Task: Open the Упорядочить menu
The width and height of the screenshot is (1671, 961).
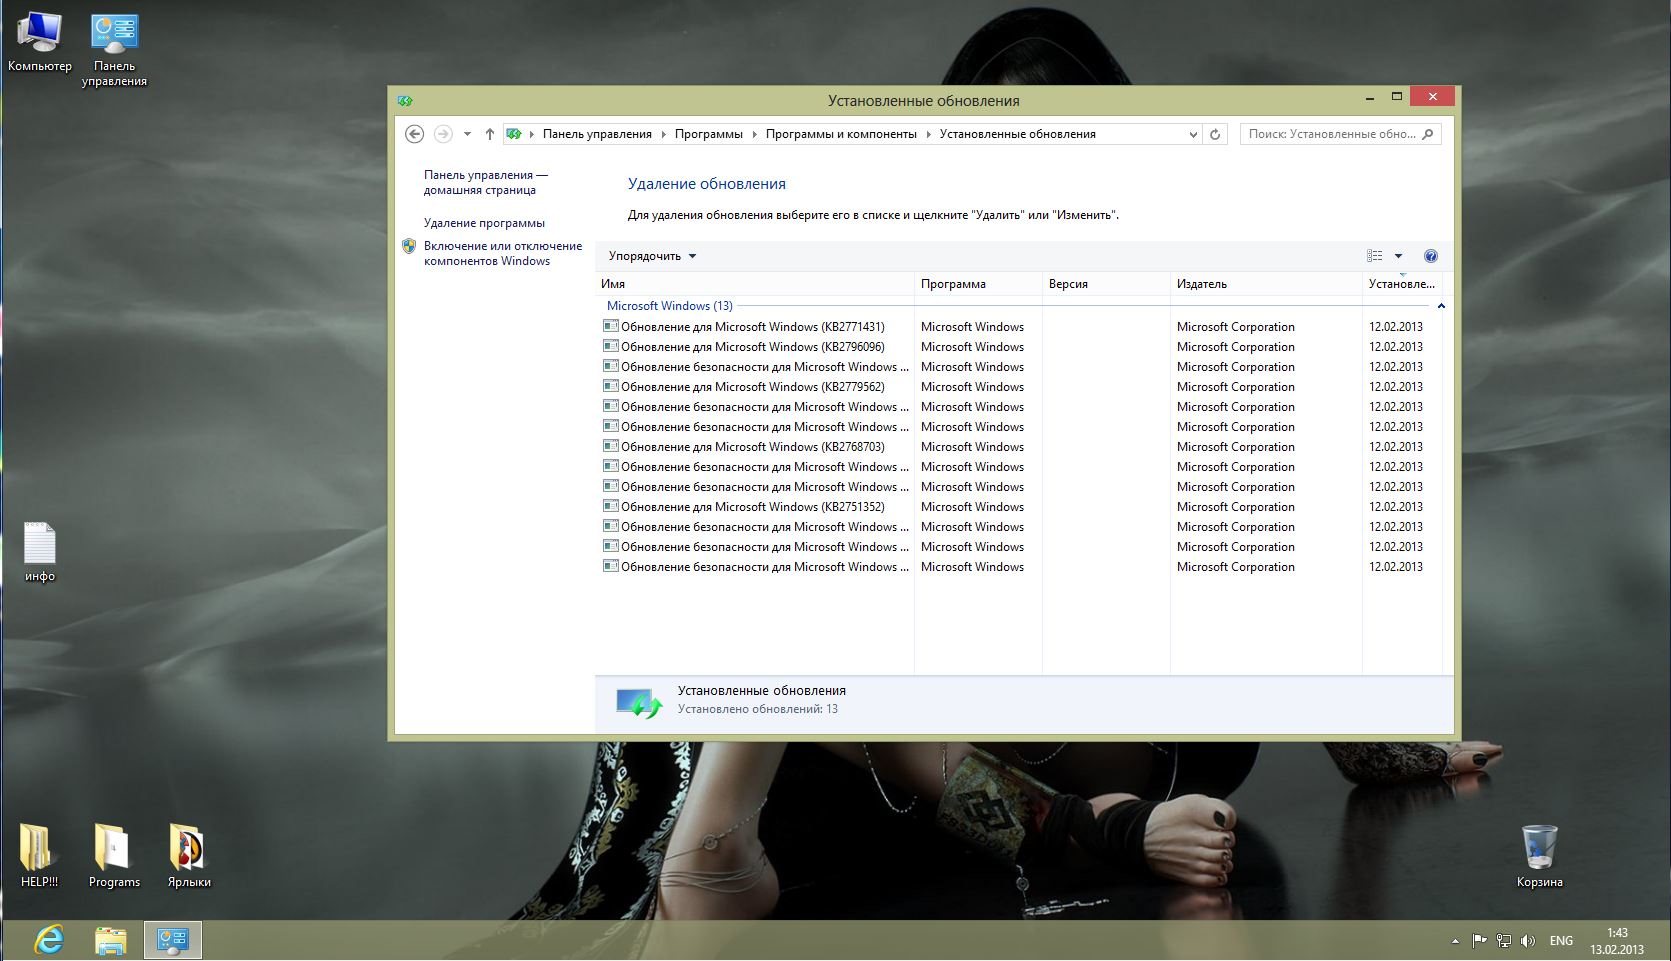Action: click(652, 256)
